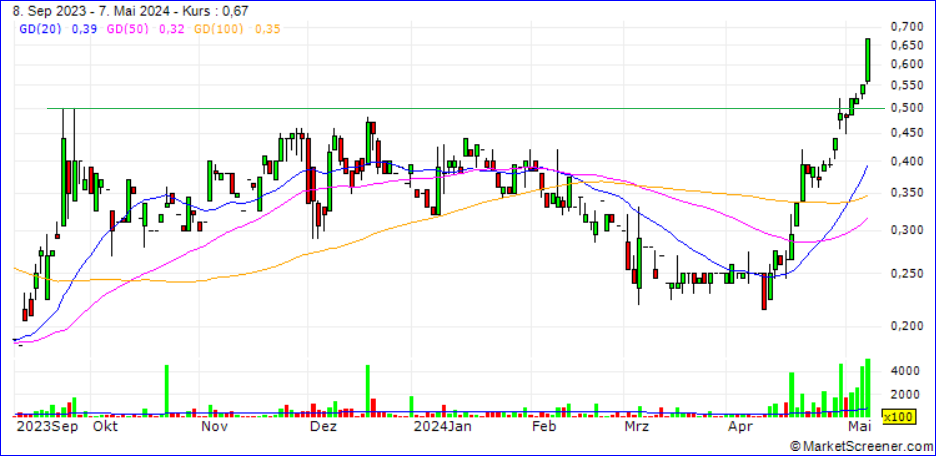Screen dimensions: 936x456
Task: Click the 2023Sep start date label
Action: [38, 426]
